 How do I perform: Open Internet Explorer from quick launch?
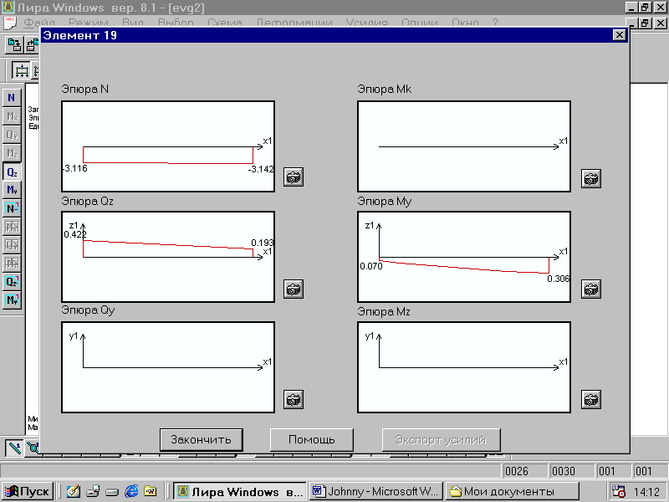pos(131,491)
